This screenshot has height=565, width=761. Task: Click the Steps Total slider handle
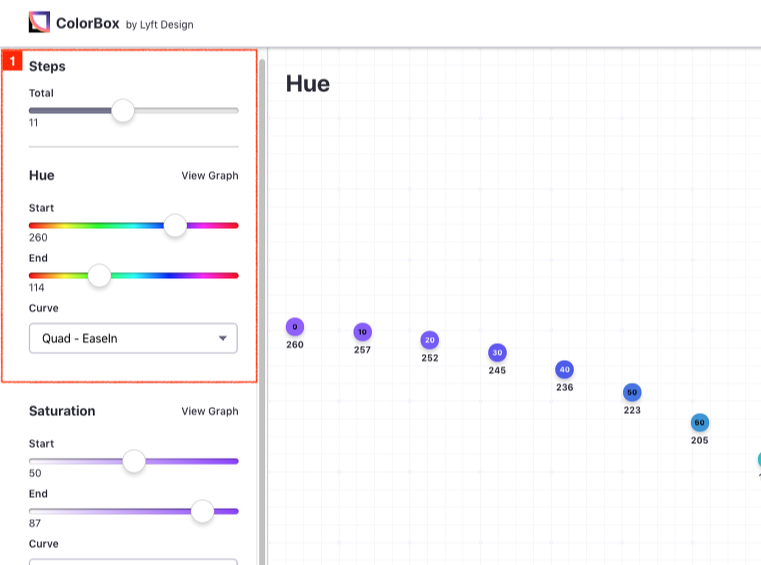point(123,111)
